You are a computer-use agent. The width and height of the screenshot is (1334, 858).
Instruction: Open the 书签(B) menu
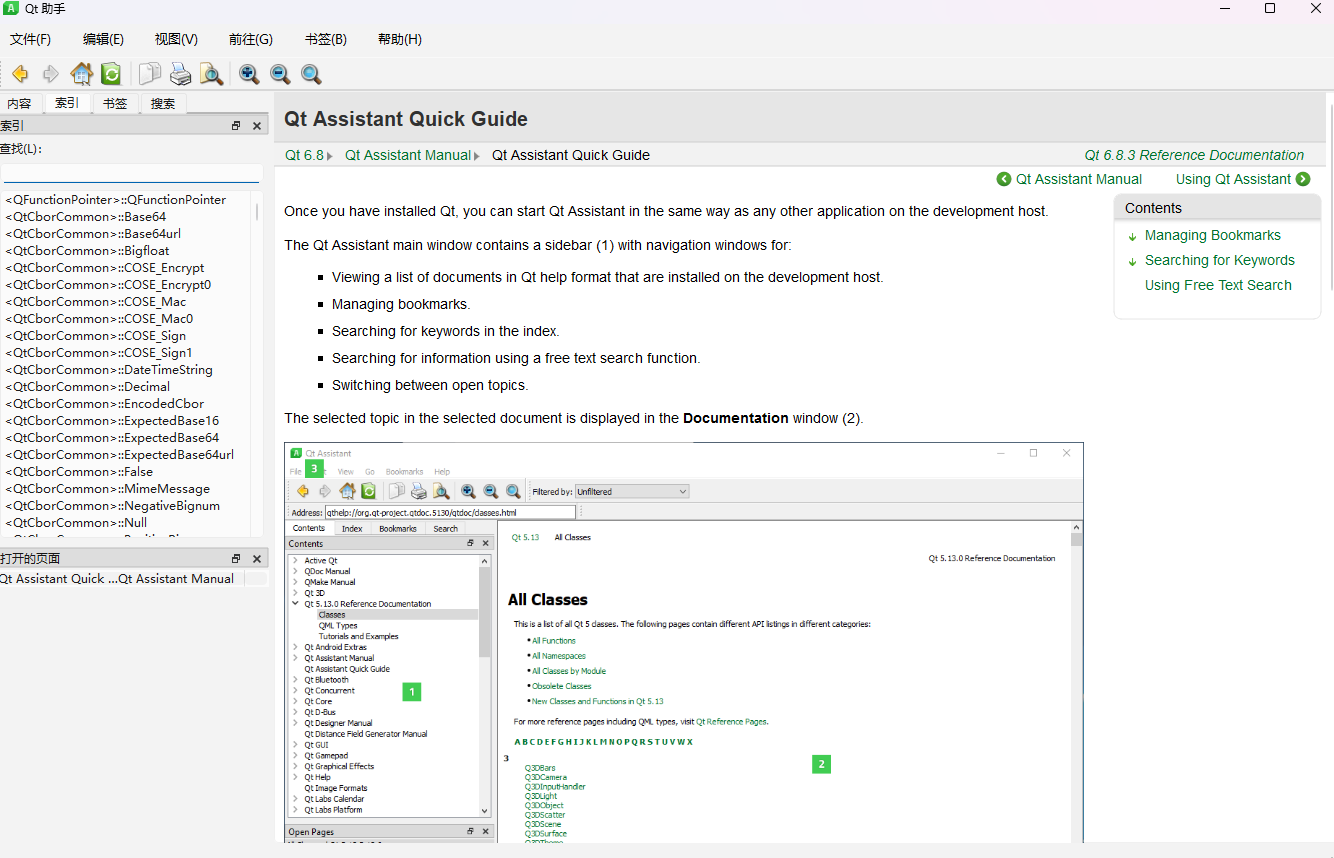coord(326,39)
